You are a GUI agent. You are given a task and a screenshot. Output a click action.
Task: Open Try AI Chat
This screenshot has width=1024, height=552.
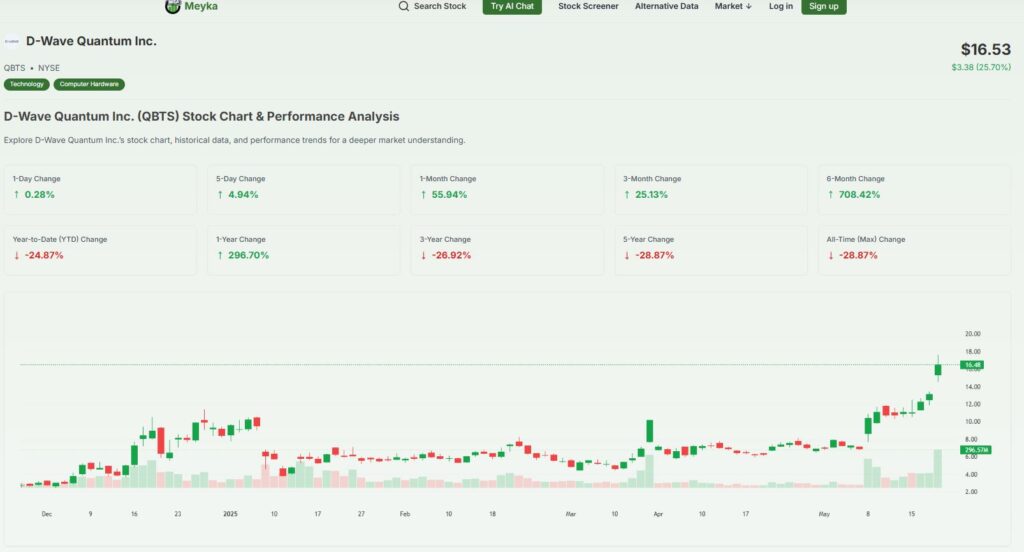[x=512, y=7]
